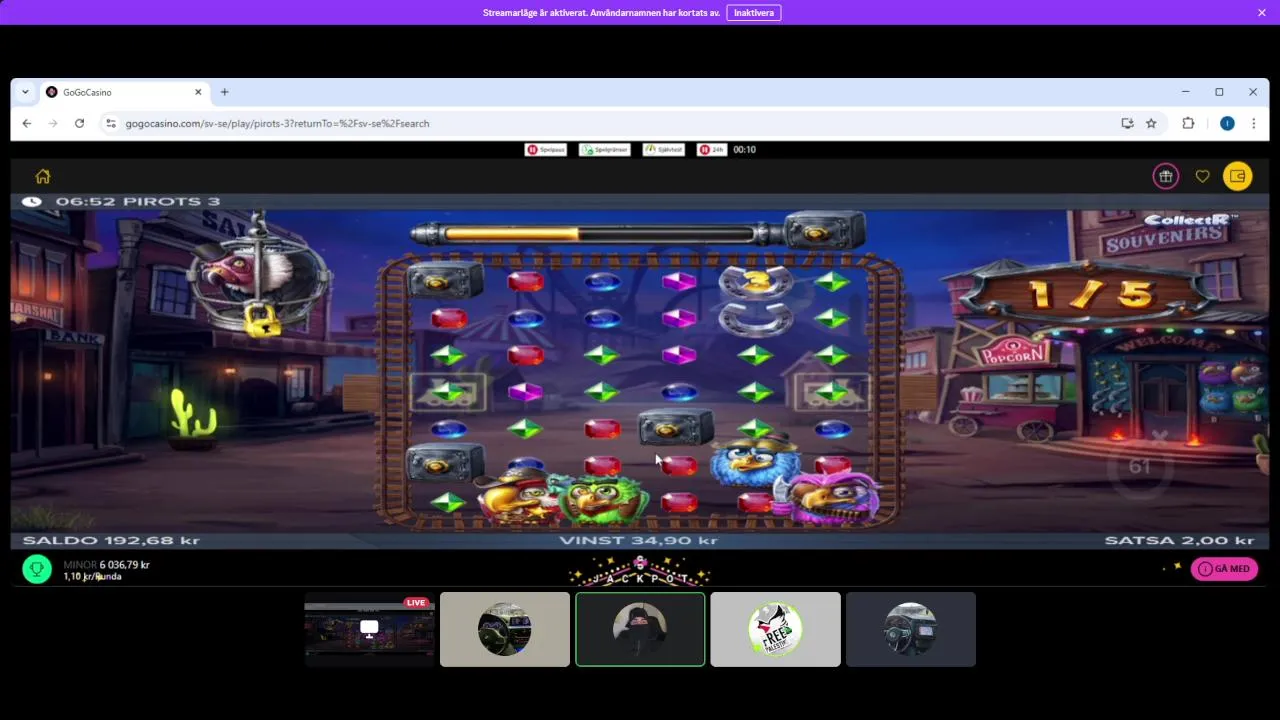This screenshot has height=720, width=1280.
Task: Open the browser extensions menu
Action: (x=1188, y=123)
